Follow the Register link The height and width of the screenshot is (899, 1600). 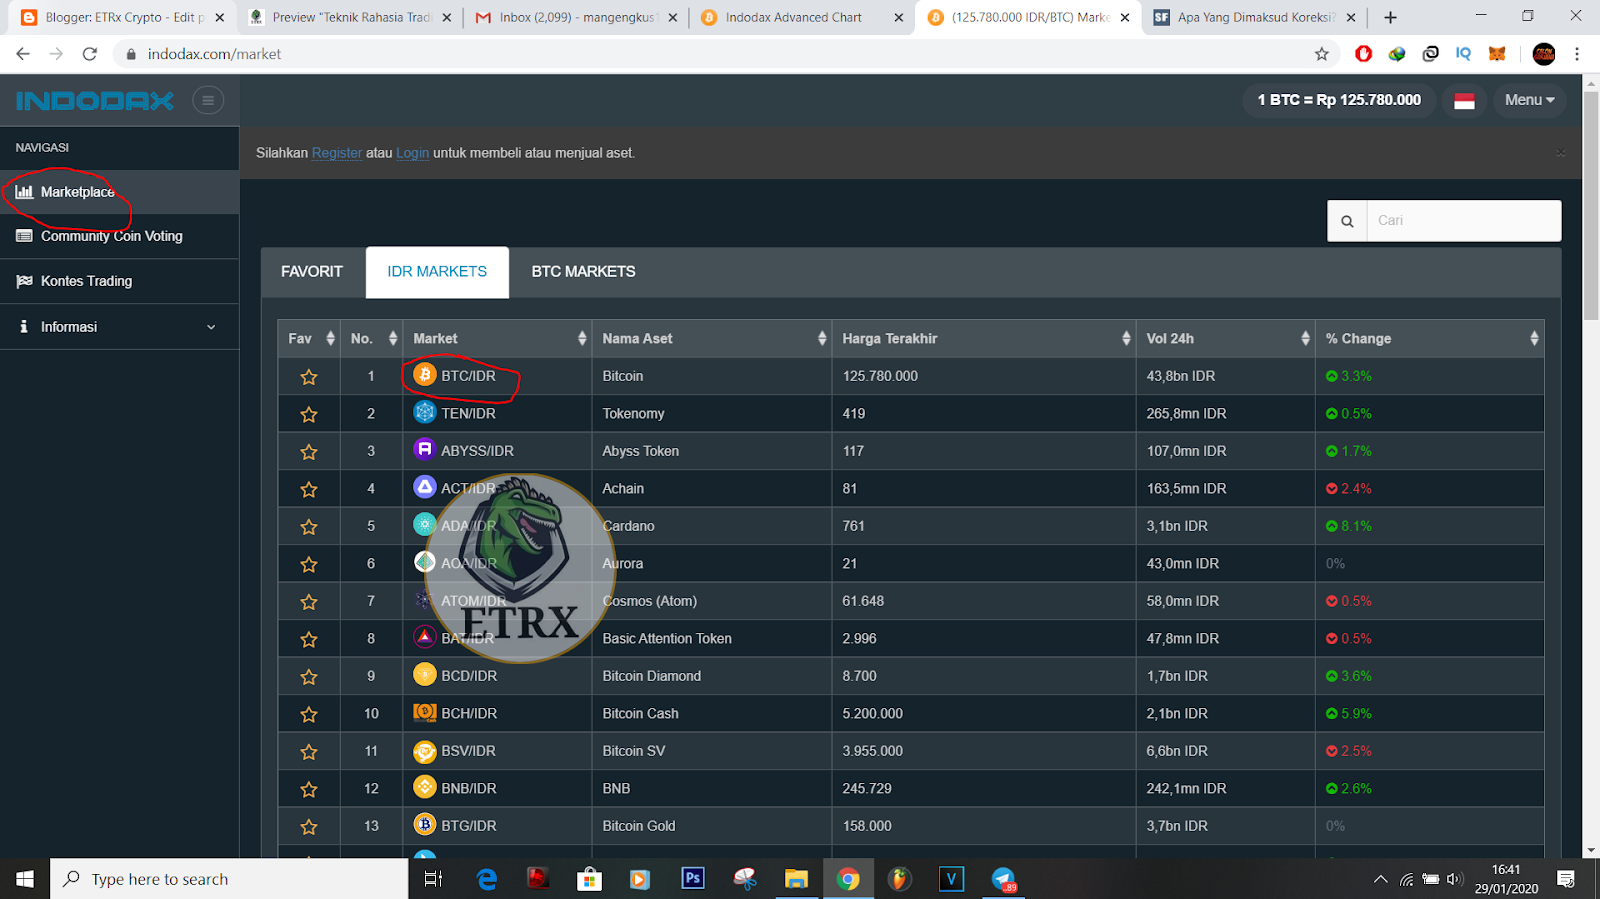tap(337, 153)
